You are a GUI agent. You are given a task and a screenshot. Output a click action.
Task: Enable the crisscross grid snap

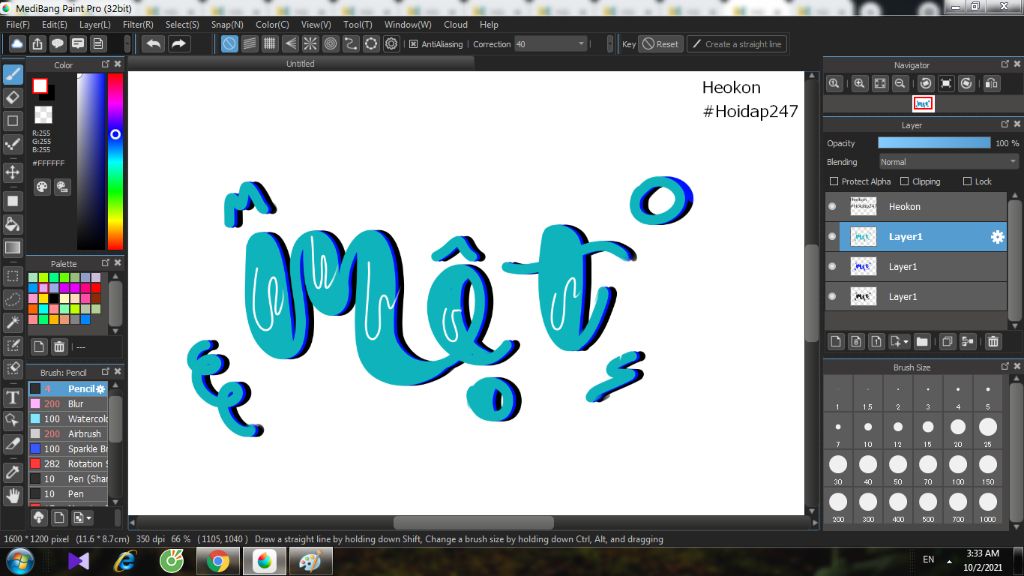pyautogui.click(x=270, y=44)
